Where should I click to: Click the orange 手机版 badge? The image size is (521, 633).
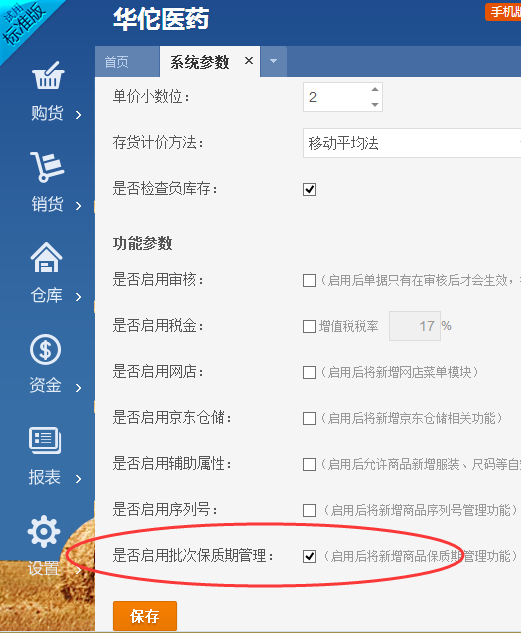tap(503, 11)
